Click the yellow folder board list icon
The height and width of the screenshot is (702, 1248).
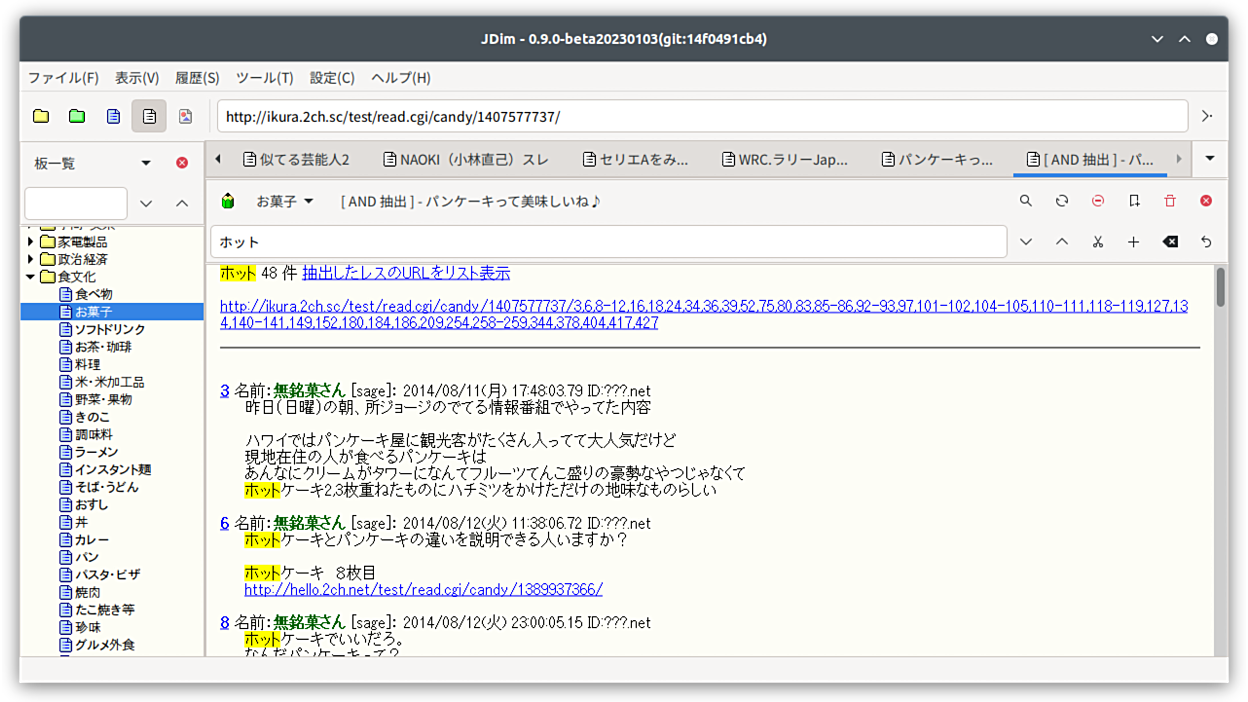click(41, 116)
